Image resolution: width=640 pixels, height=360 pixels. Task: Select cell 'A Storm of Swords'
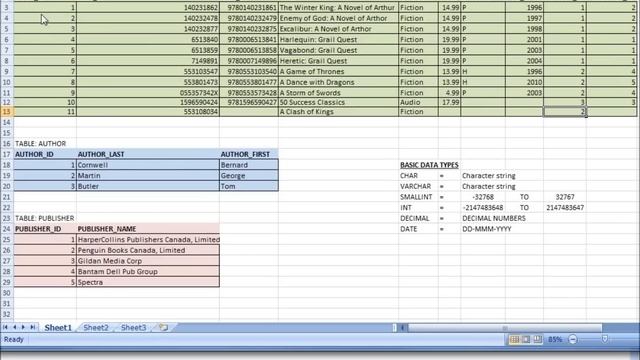pyautogui.click(x=338, y=93)
